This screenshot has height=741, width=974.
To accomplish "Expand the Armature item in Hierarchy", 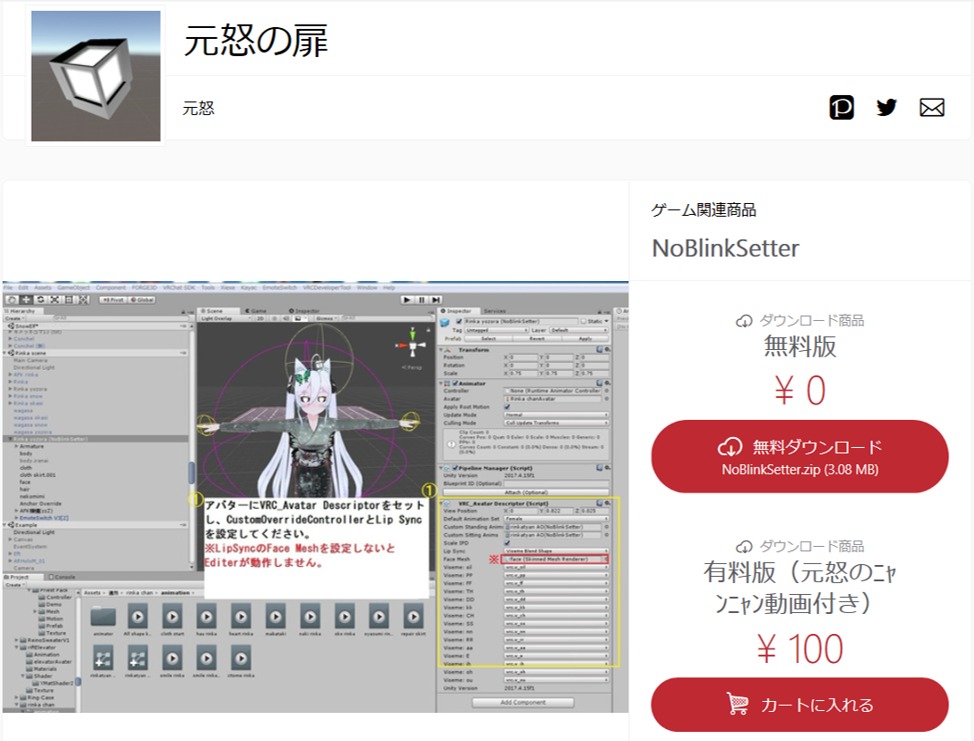I will (x=14, y=446).
